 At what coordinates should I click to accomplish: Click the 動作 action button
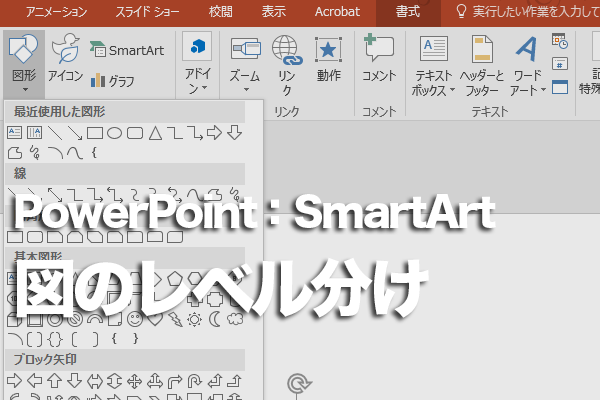pos(328,59)
